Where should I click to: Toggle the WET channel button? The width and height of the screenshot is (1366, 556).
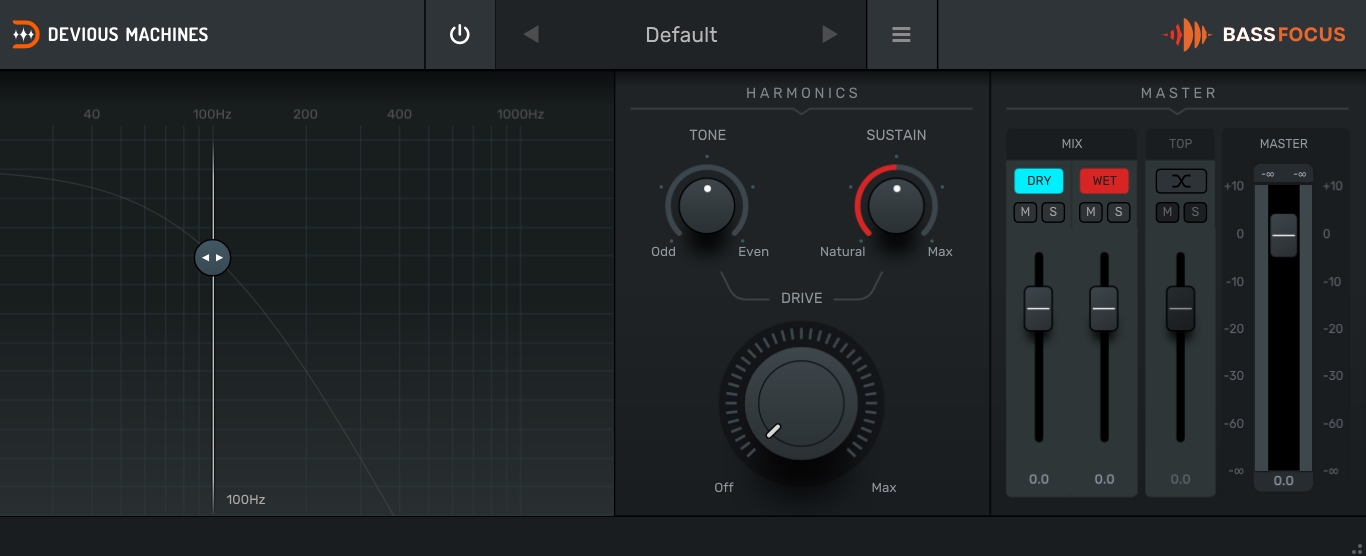click(1104, 181)
